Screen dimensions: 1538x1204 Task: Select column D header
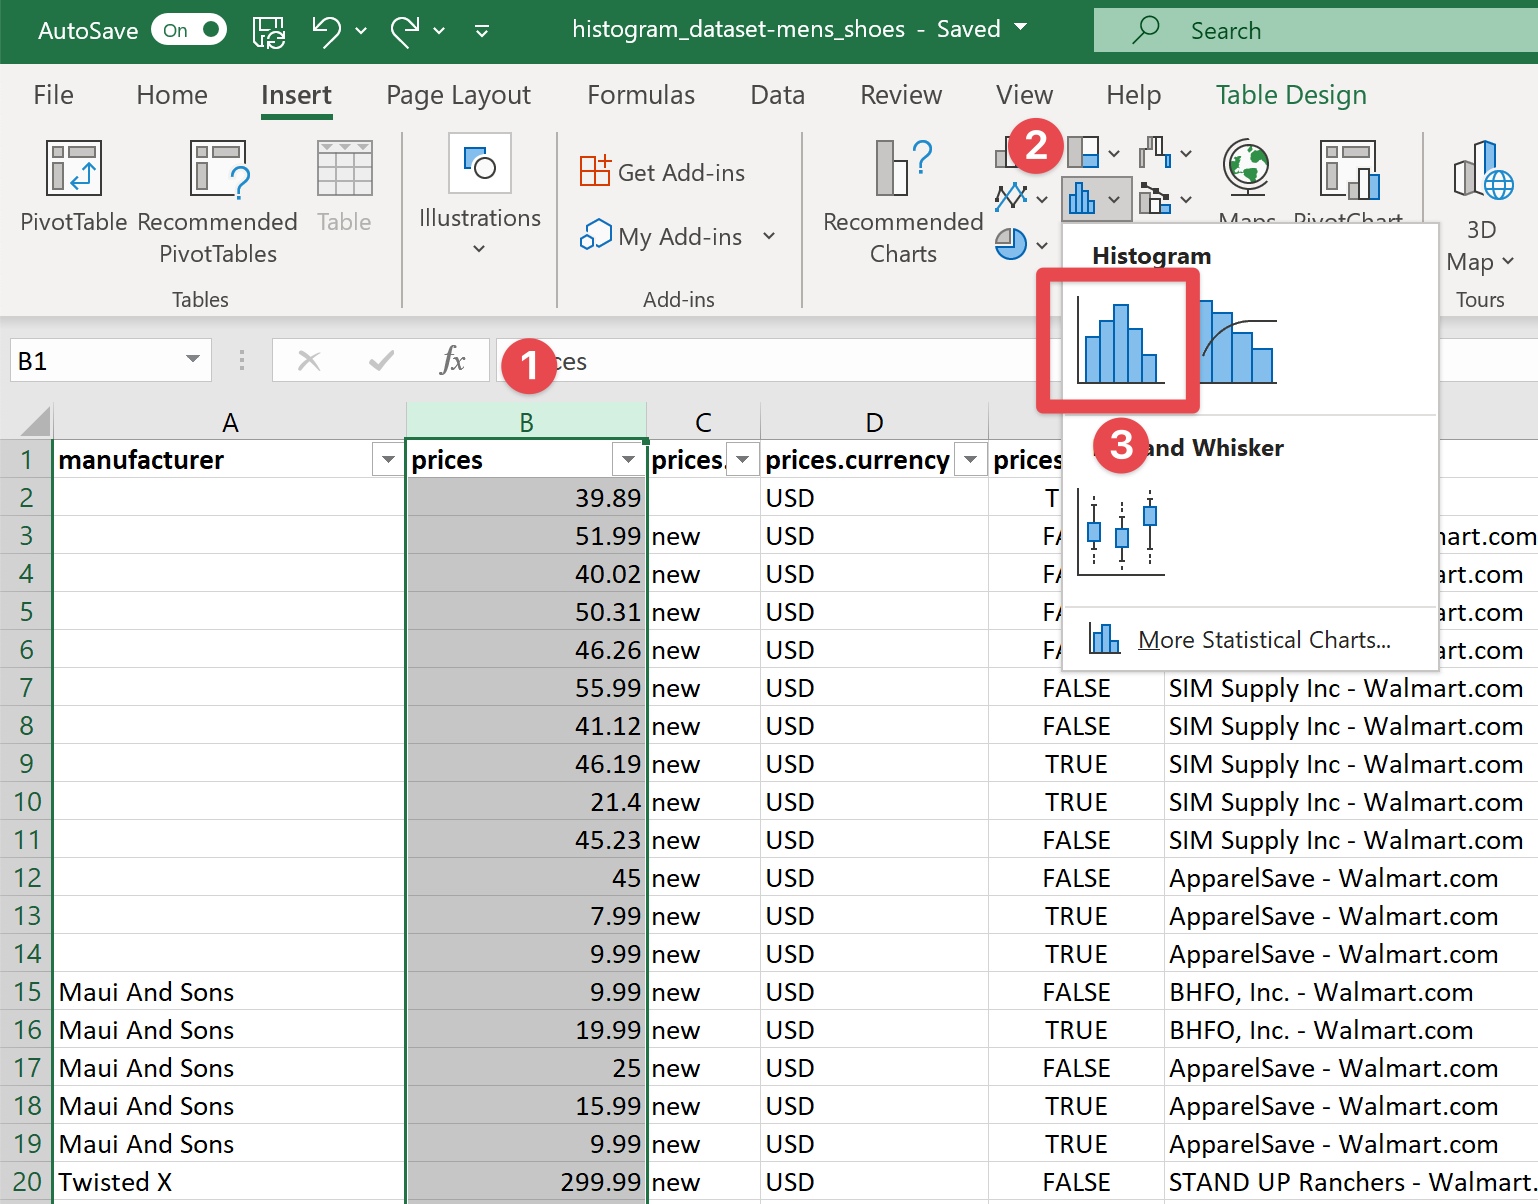874,423
